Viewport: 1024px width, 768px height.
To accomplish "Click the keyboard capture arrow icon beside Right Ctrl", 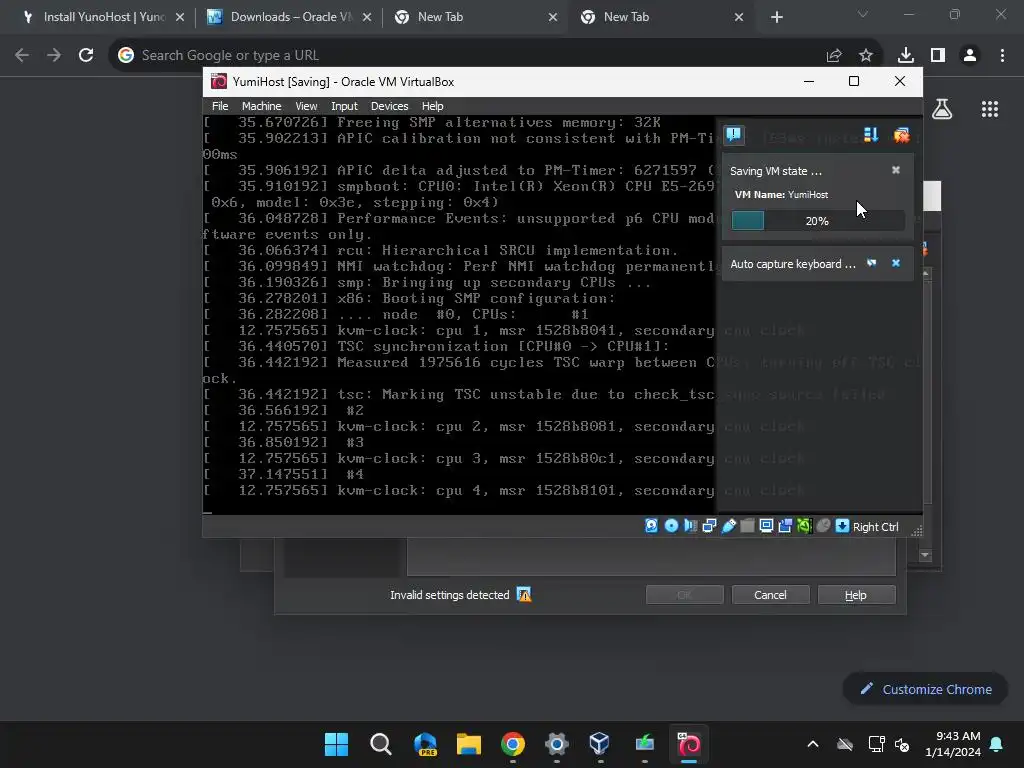I will pyautogui.click(x=842, y=526).
